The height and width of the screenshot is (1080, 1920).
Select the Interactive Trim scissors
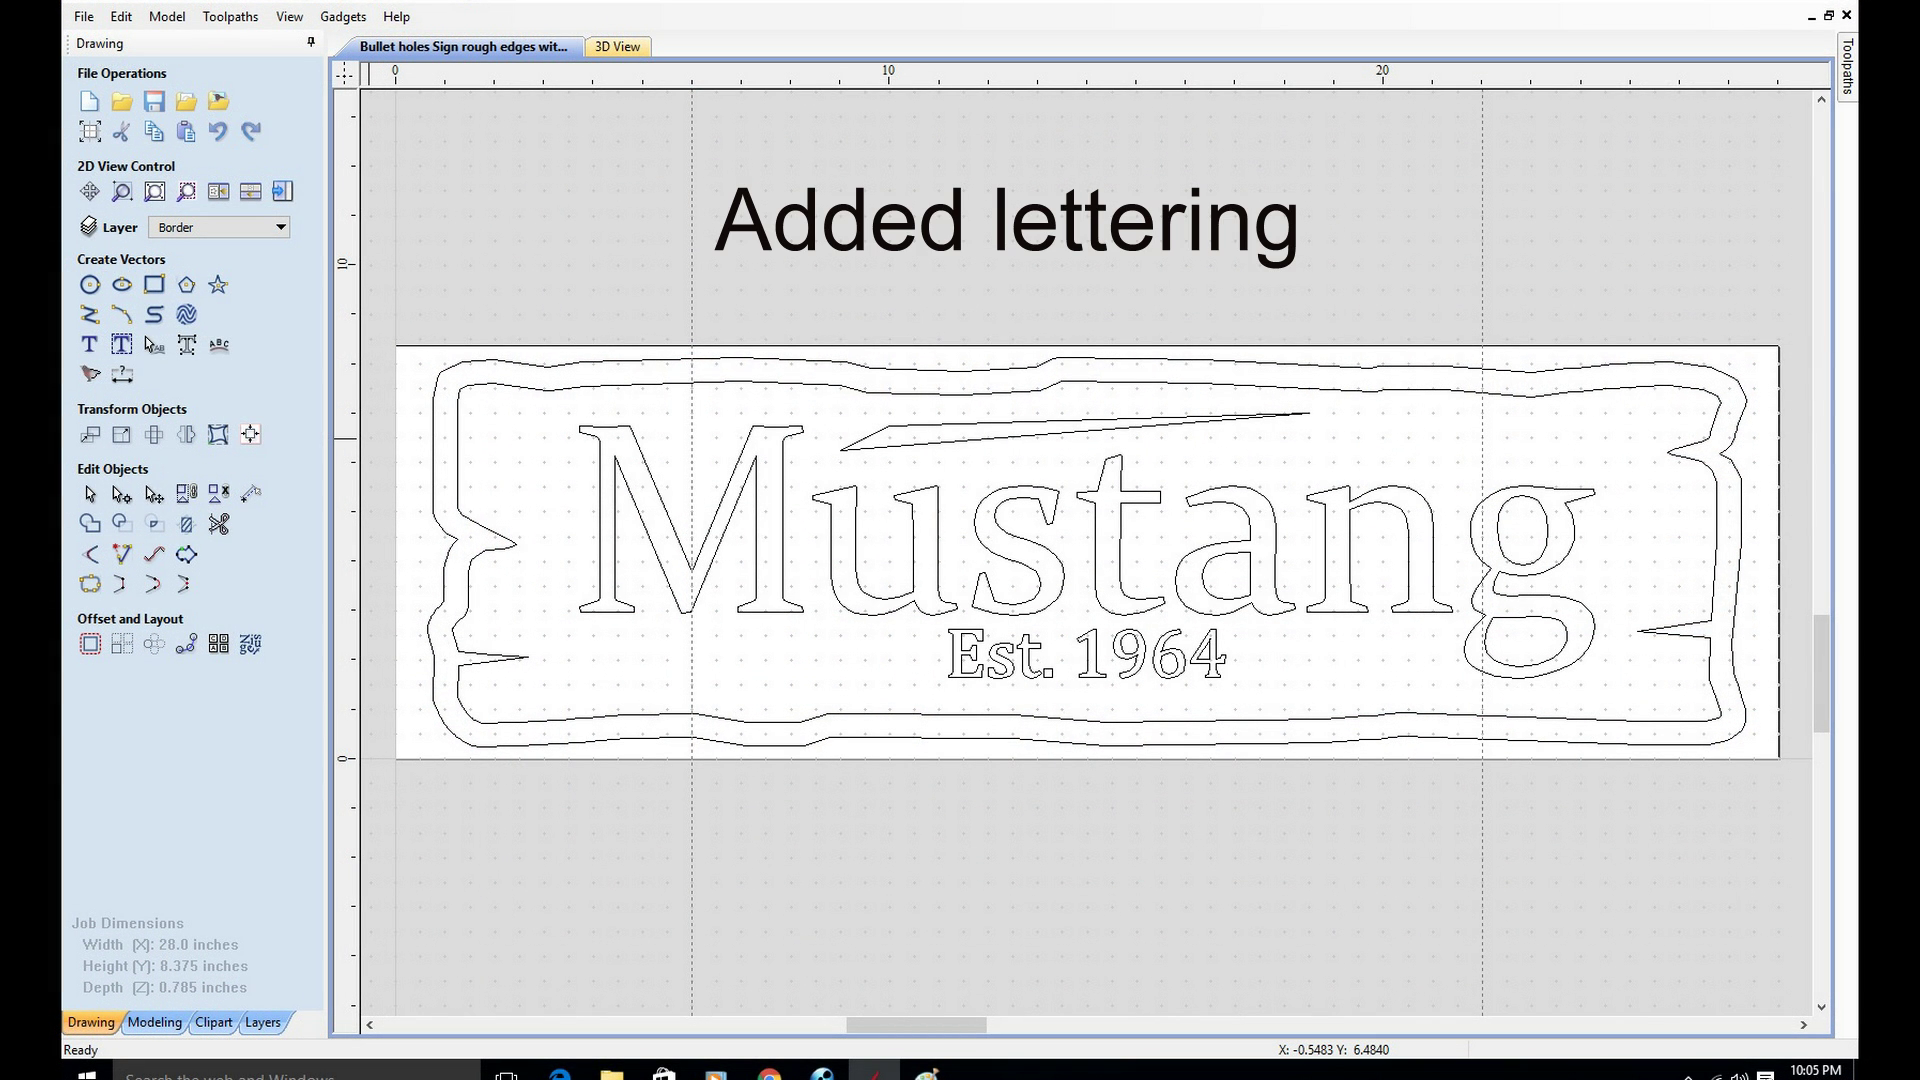point(218,524)
